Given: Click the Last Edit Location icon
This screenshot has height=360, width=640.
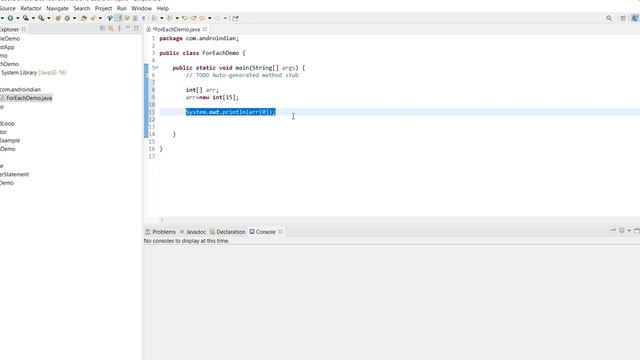Looking at the screenshot, I should coord(185,18).
